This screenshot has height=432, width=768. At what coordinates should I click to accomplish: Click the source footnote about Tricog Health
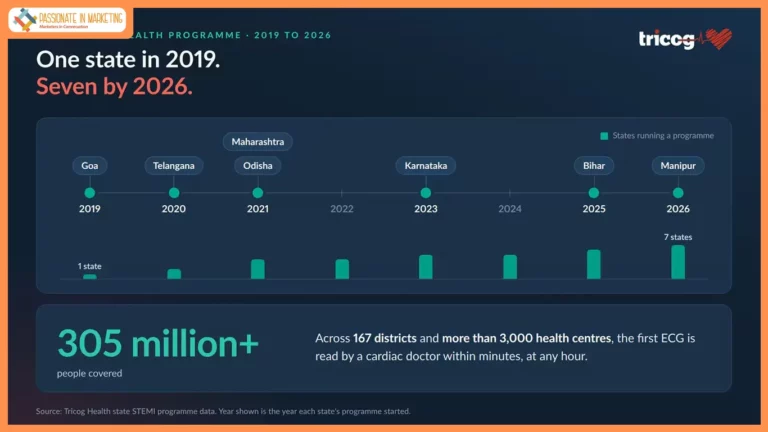coord(223,411)
